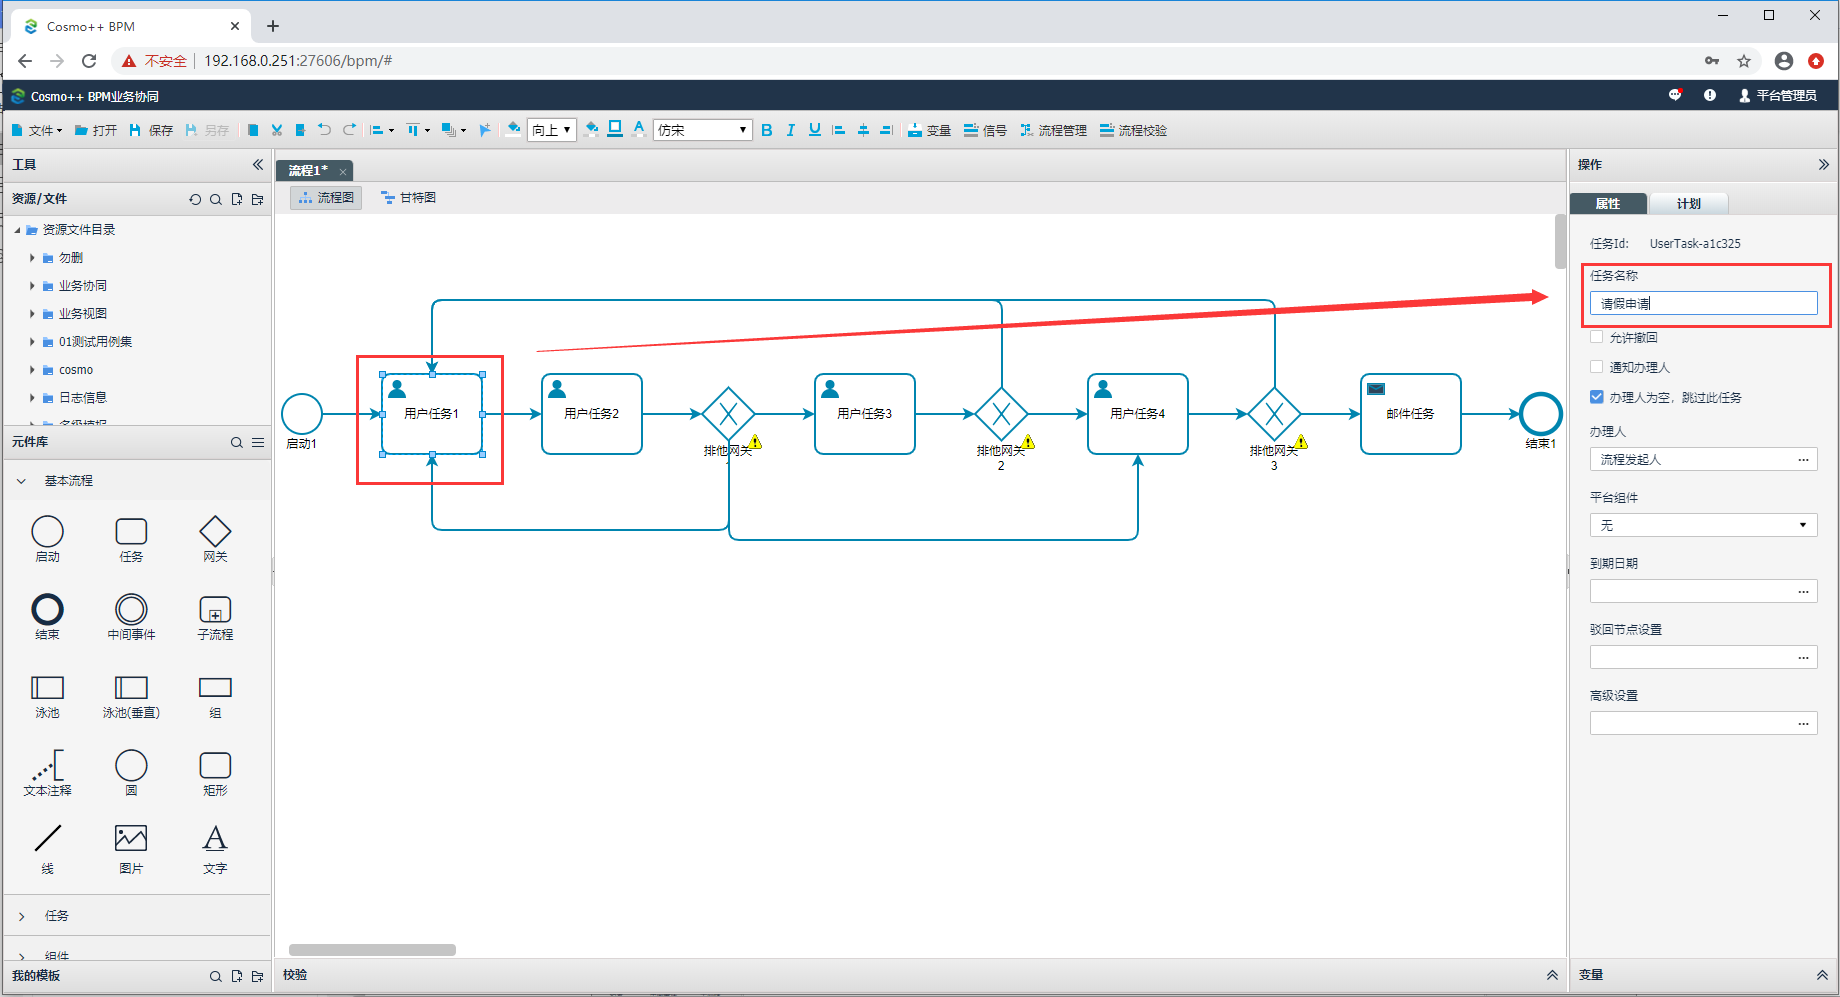Switch to the 属性 tab

pyautogui.click(x=1608, y=203)
